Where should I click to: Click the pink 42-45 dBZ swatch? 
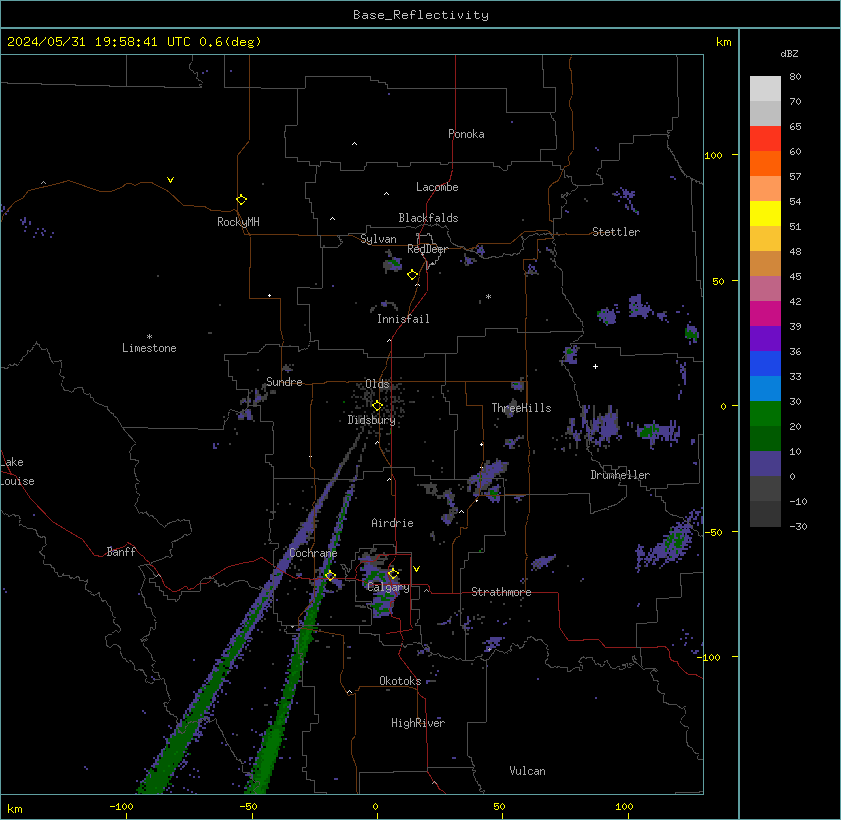click(765, 289)
